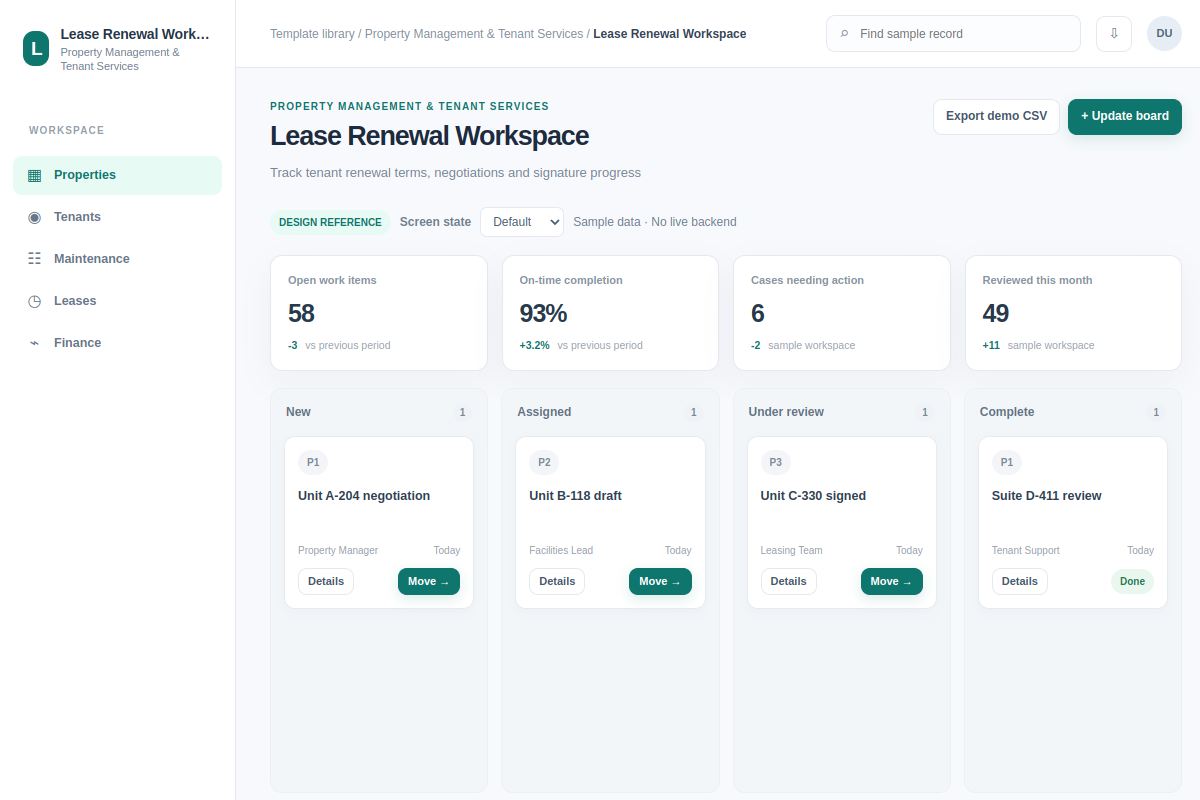Click the DESIGN REFERENCE tag
1200x800 pixels.
click(330, 222)
